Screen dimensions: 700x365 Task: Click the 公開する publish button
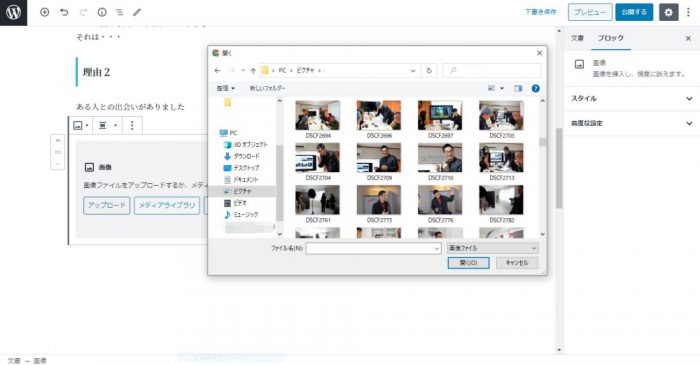pos(634,12)
